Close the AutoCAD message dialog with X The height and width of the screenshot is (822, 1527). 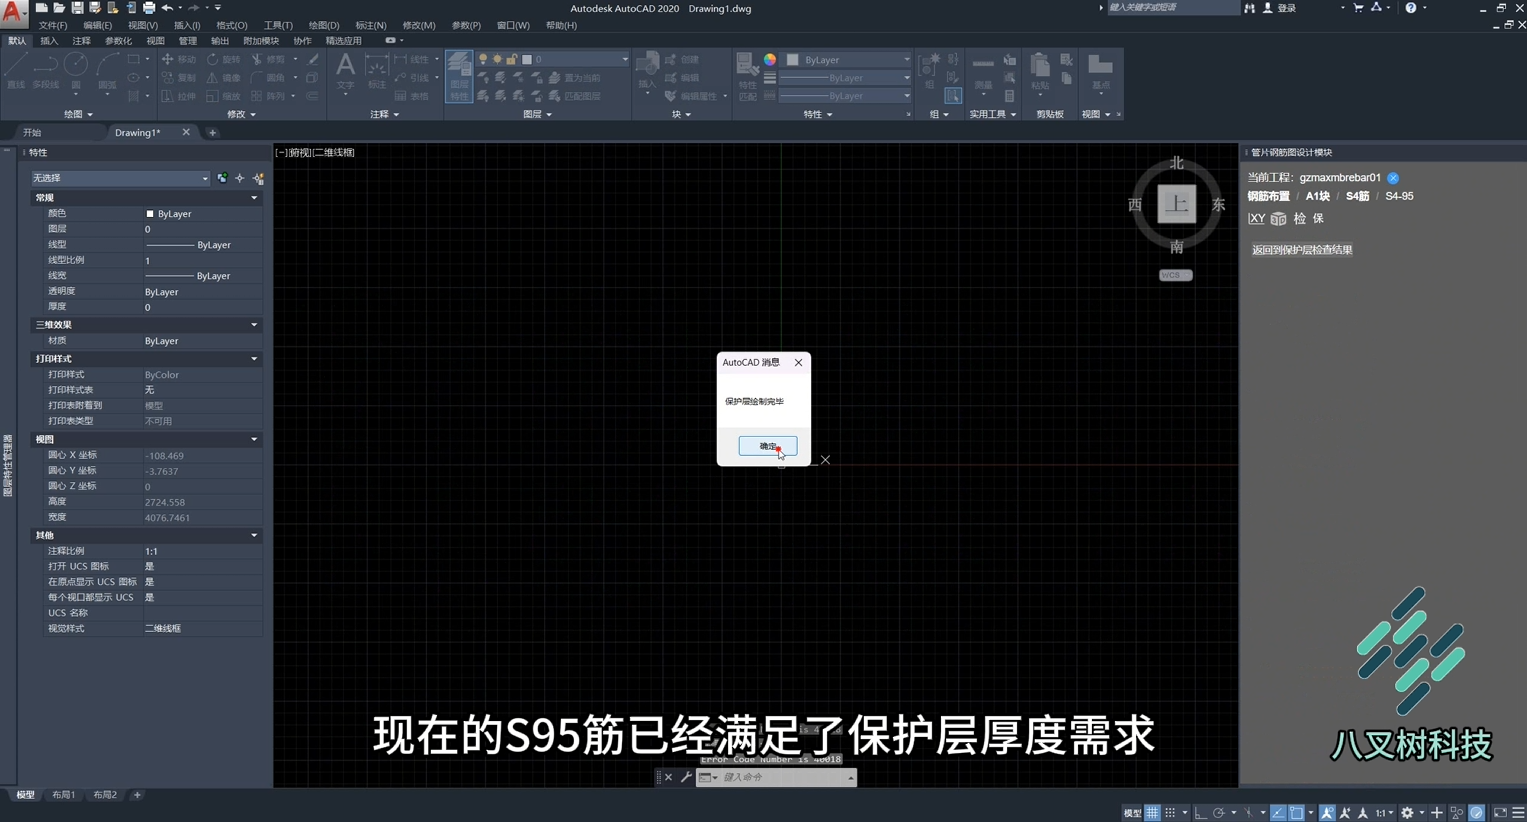[x=798, y=362]
